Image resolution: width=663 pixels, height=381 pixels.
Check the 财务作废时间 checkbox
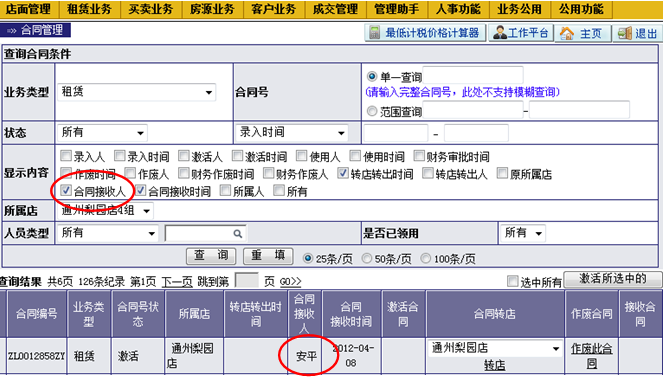(184, 173)
